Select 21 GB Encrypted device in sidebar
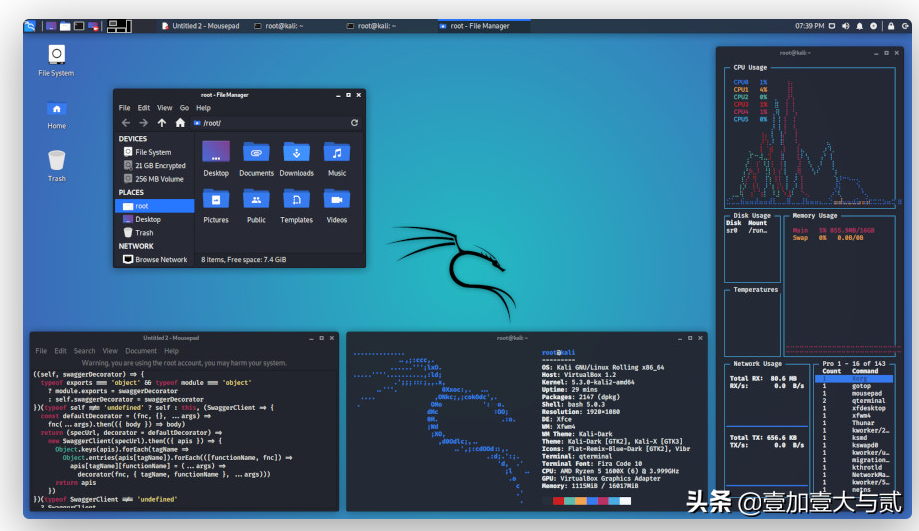The width and height of the screenshot is (919, 531). coord(155,166)
